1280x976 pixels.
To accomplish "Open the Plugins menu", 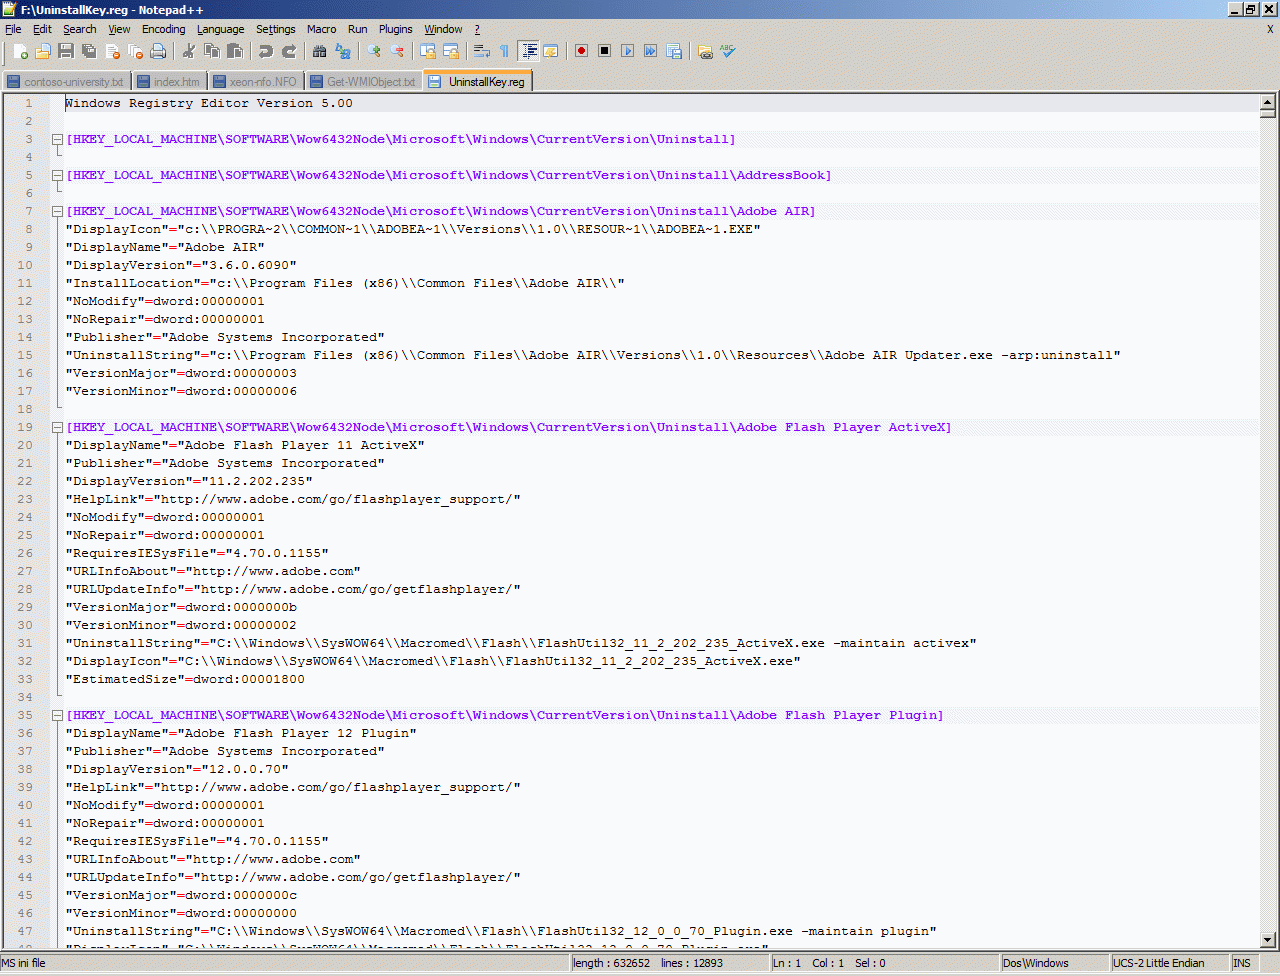I will tap(396, 29).
